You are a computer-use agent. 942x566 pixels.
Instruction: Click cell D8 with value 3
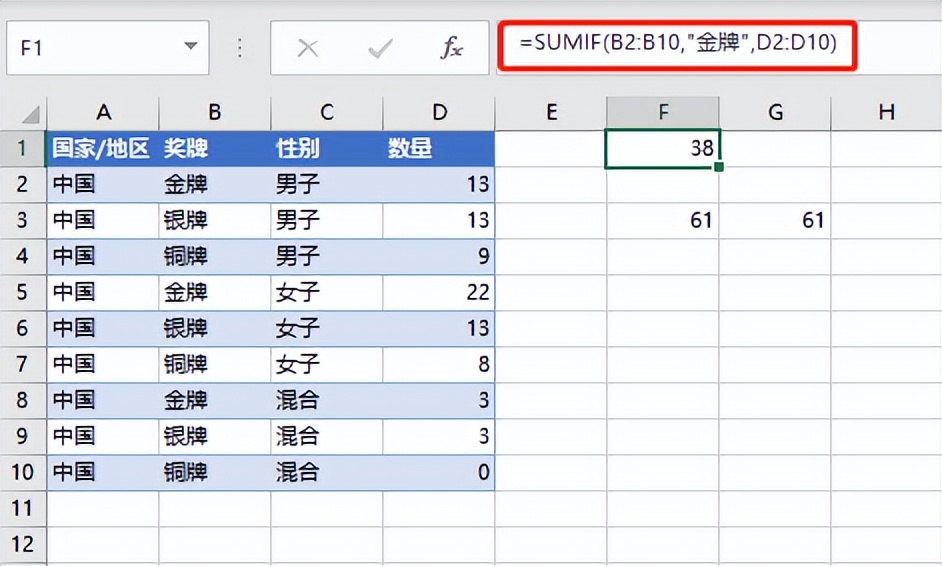tap(439, 401)
